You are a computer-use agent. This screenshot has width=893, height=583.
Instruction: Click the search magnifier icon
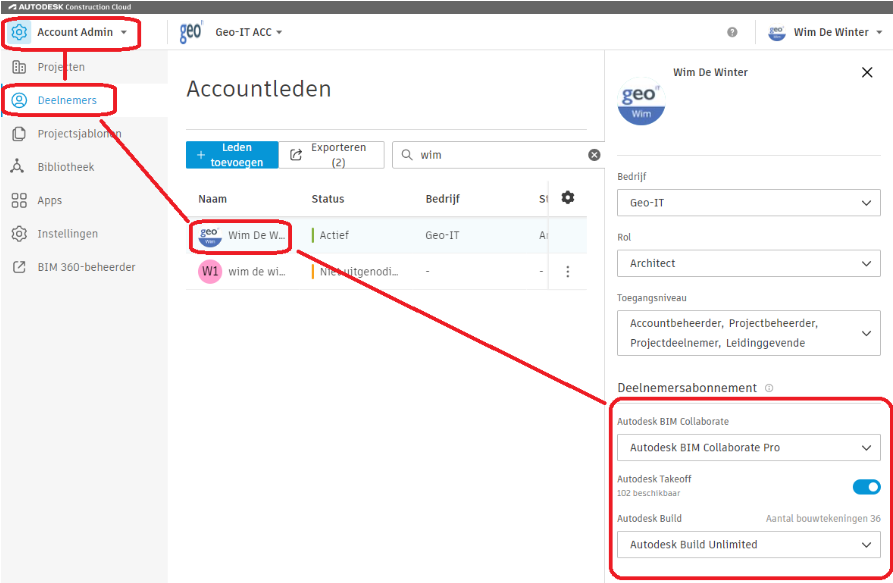(407, 155)
